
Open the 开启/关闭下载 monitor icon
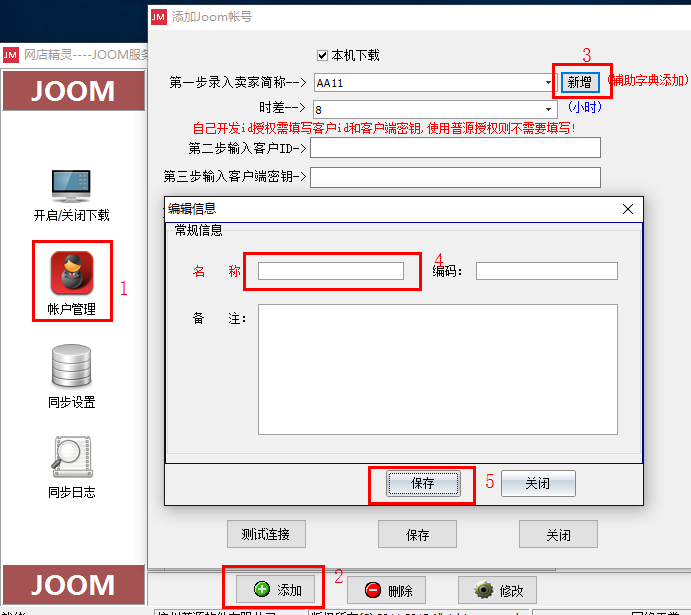coord(71,185)
